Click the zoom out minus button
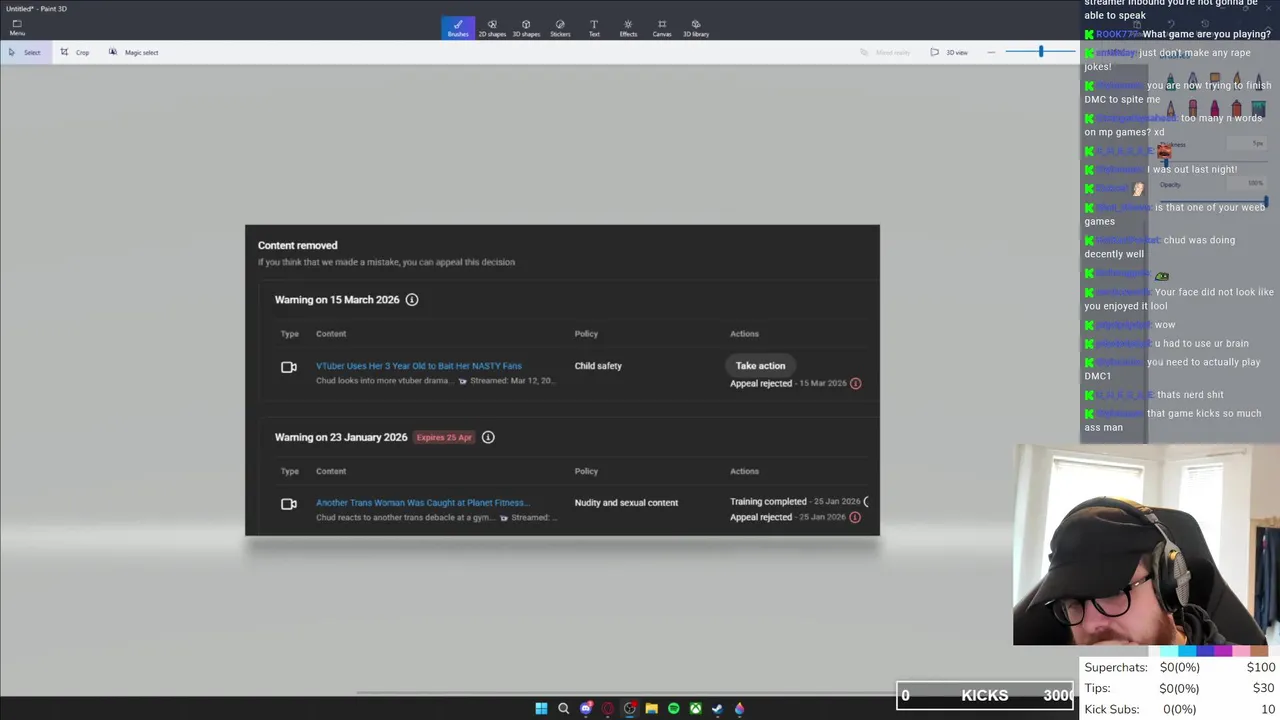This screenshot has width=1280, height=720. click(x=990, y=52)
